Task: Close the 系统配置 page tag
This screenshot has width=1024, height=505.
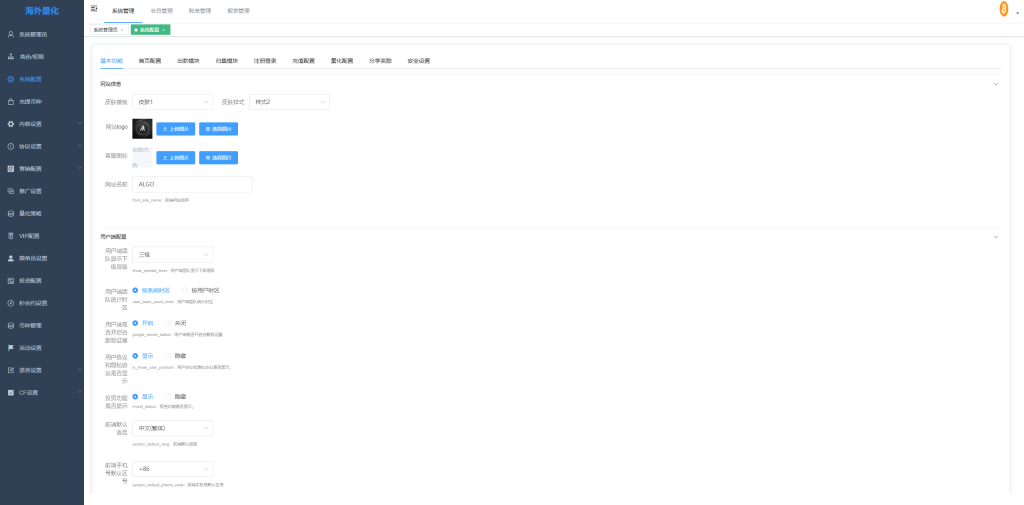Action: 164,30
